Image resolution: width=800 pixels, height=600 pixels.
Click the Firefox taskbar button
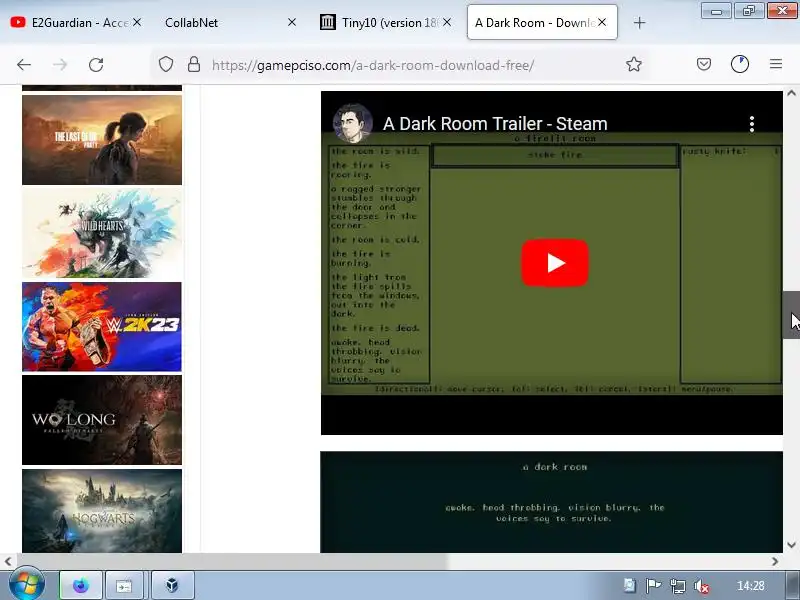coord(81,585)
